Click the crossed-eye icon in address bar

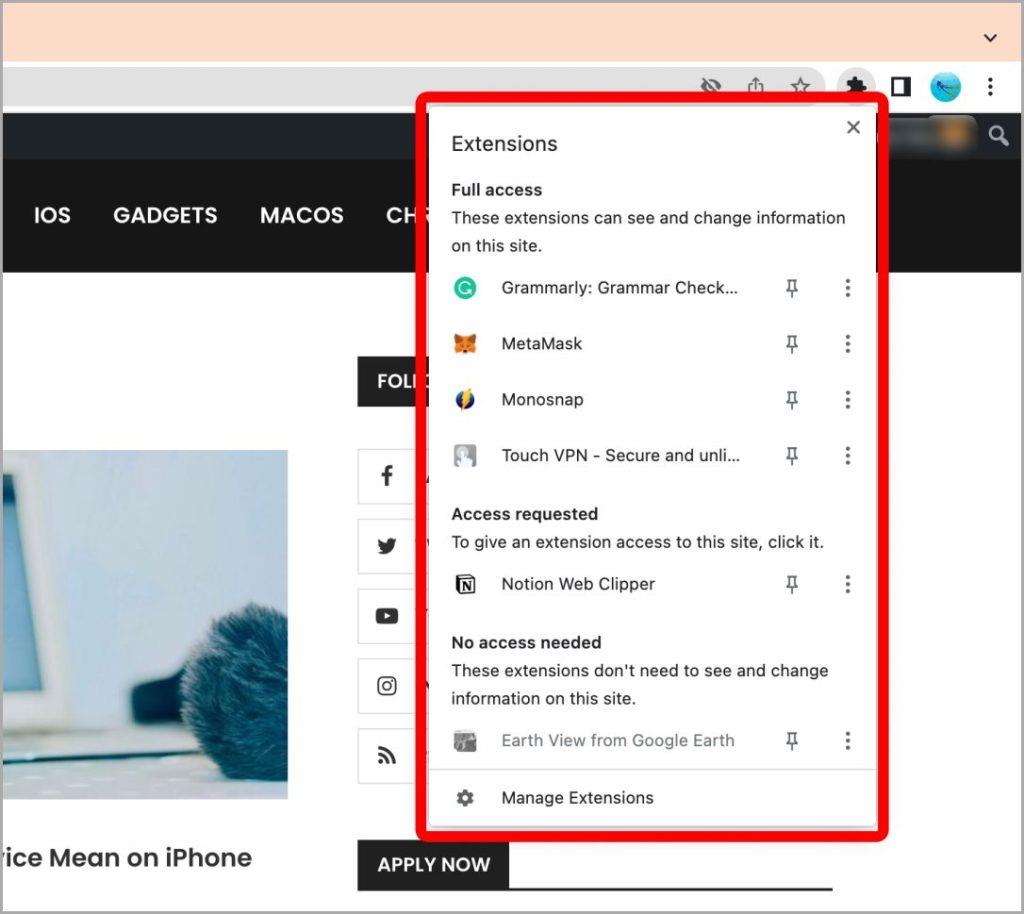(x=711, y=86)
